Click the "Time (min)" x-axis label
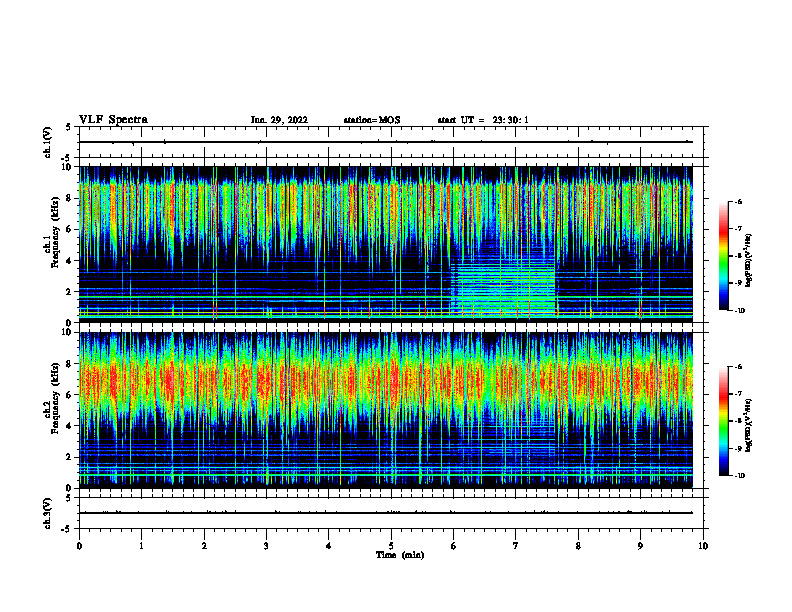This screenshot has height=612, width=792. click(x=400, y=555)
